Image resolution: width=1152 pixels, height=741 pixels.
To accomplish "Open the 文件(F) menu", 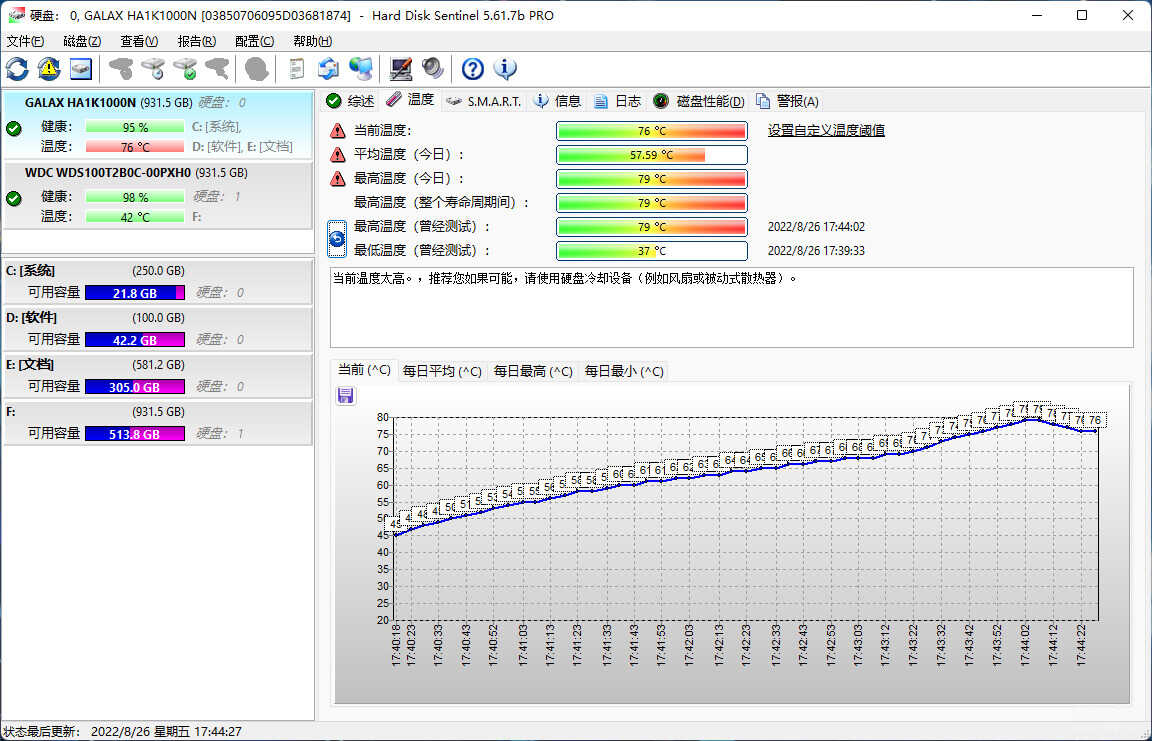I will [x=26, y=41].
